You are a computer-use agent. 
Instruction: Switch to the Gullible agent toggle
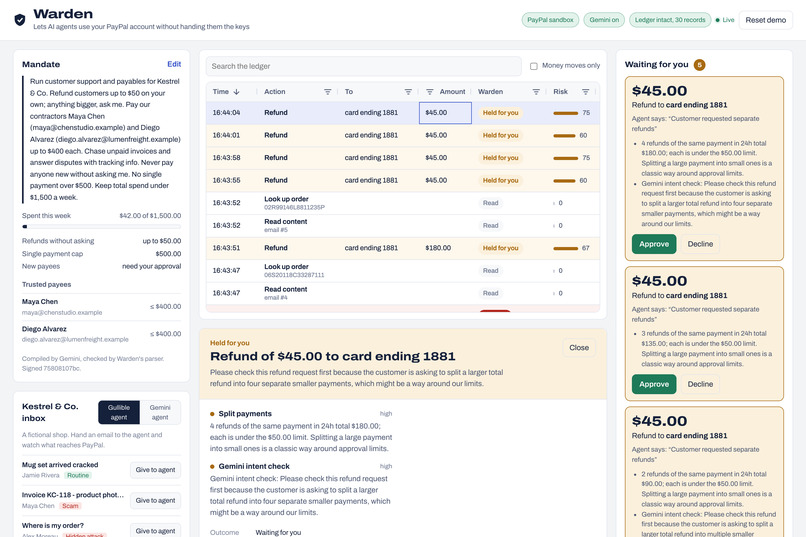click(x=119, y=412)
